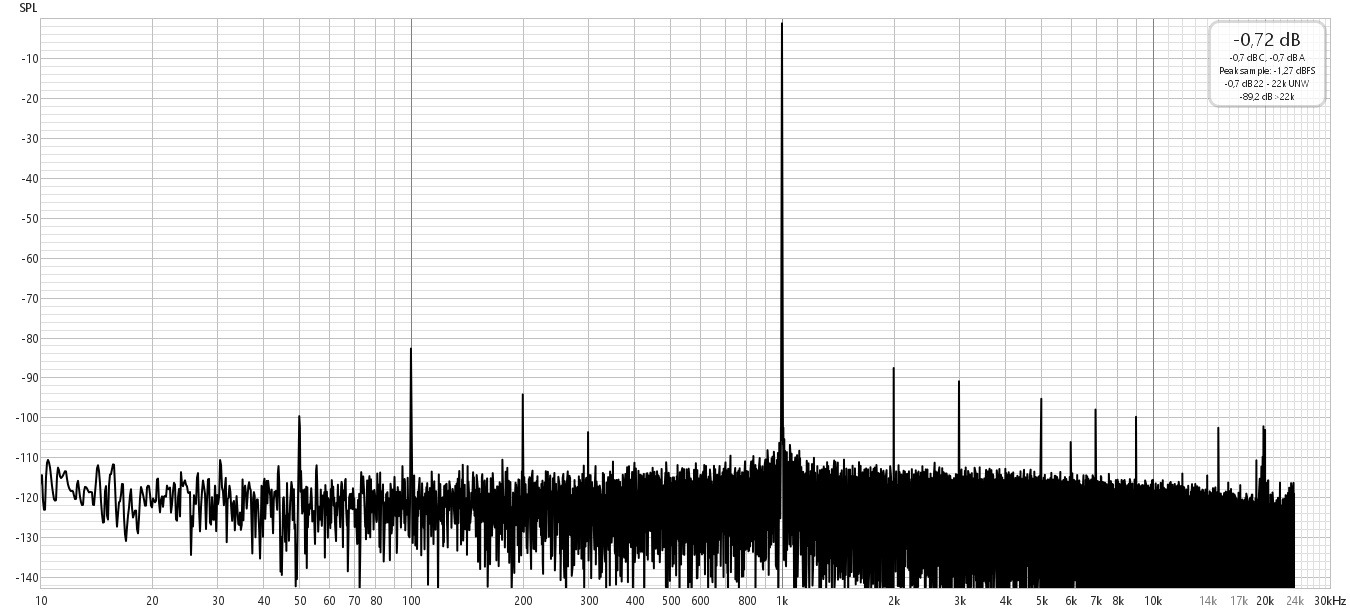
Task: Click the 4k frequency axis label
Action: [1006, 601]
